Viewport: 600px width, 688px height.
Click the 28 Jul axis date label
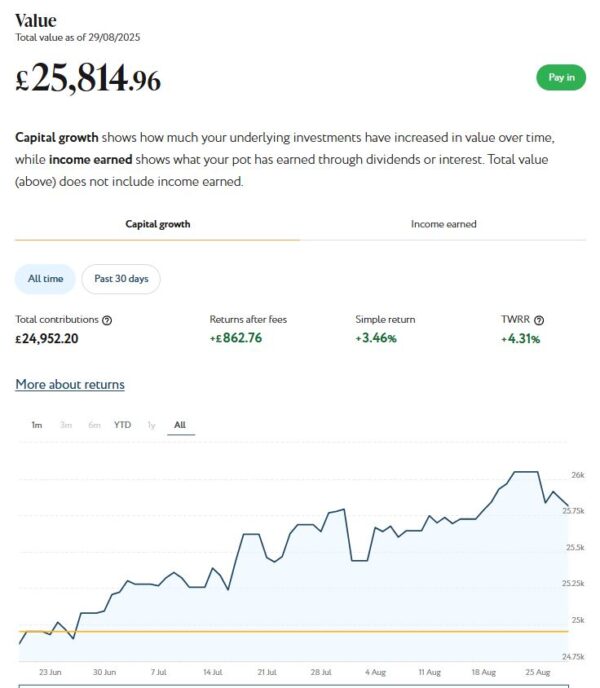click(321, 672)
